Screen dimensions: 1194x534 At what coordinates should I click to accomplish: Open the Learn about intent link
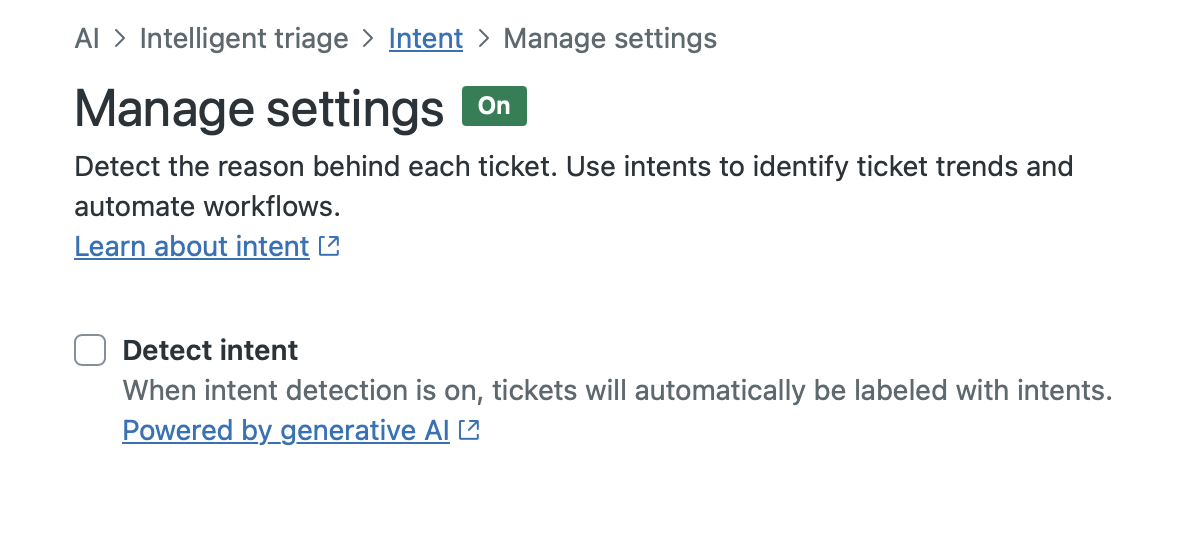[x=192, y=246]
